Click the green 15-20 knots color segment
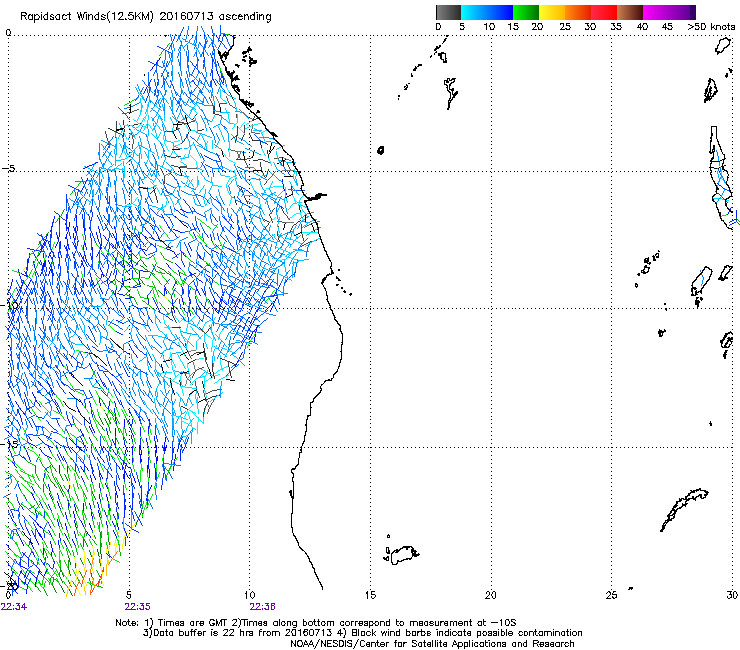The height and width of the screenshot is (650, 740). point(526,12)
